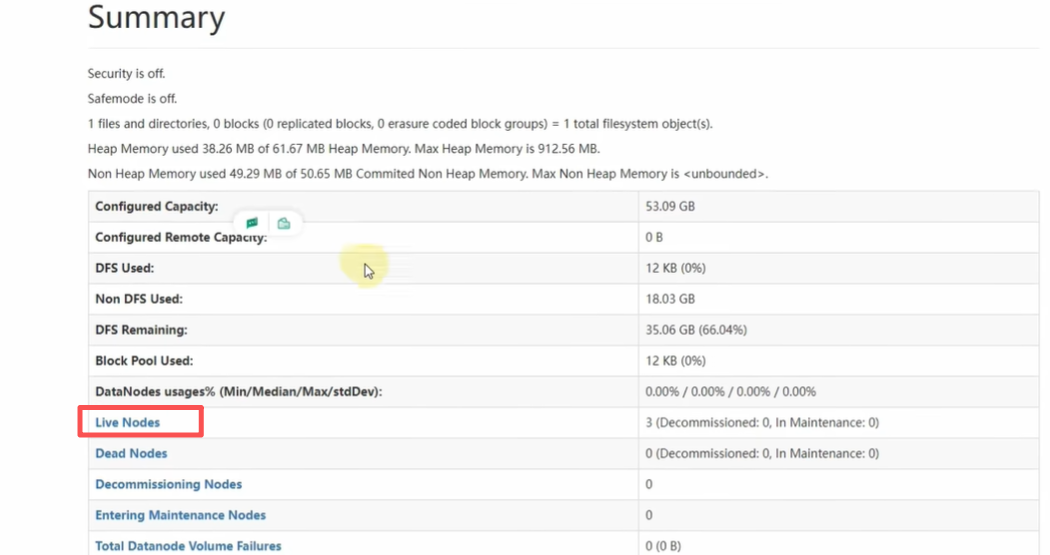Select the Live Nodes count '3 (Decommissioned: 0...'
The image size is (1050, 555).
tap(762, 422)
